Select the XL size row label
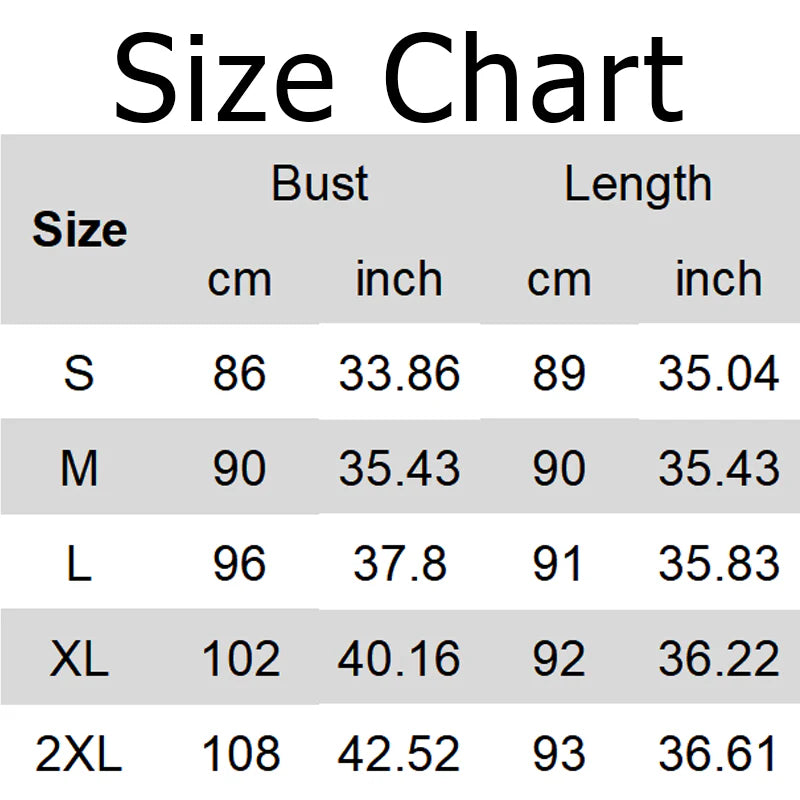 pos(79,659)
